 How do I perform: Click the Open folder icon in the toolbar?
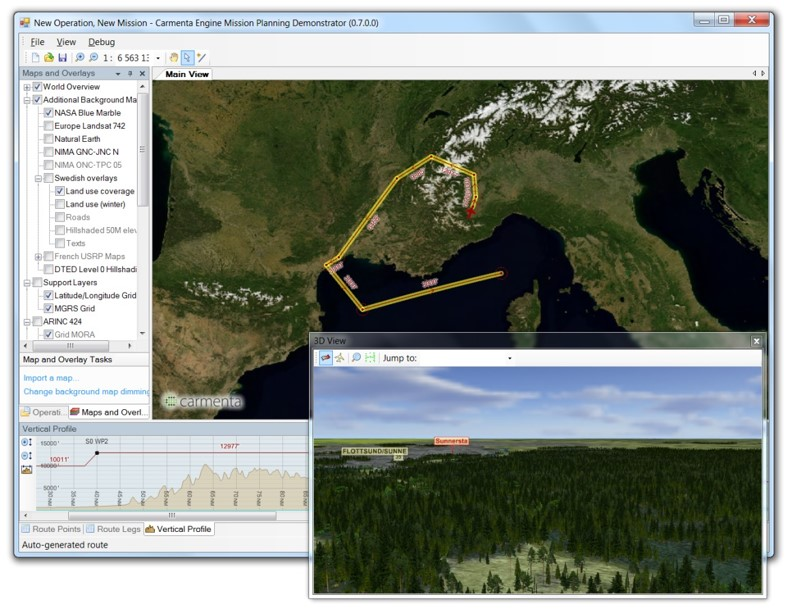tap(49, 58)
